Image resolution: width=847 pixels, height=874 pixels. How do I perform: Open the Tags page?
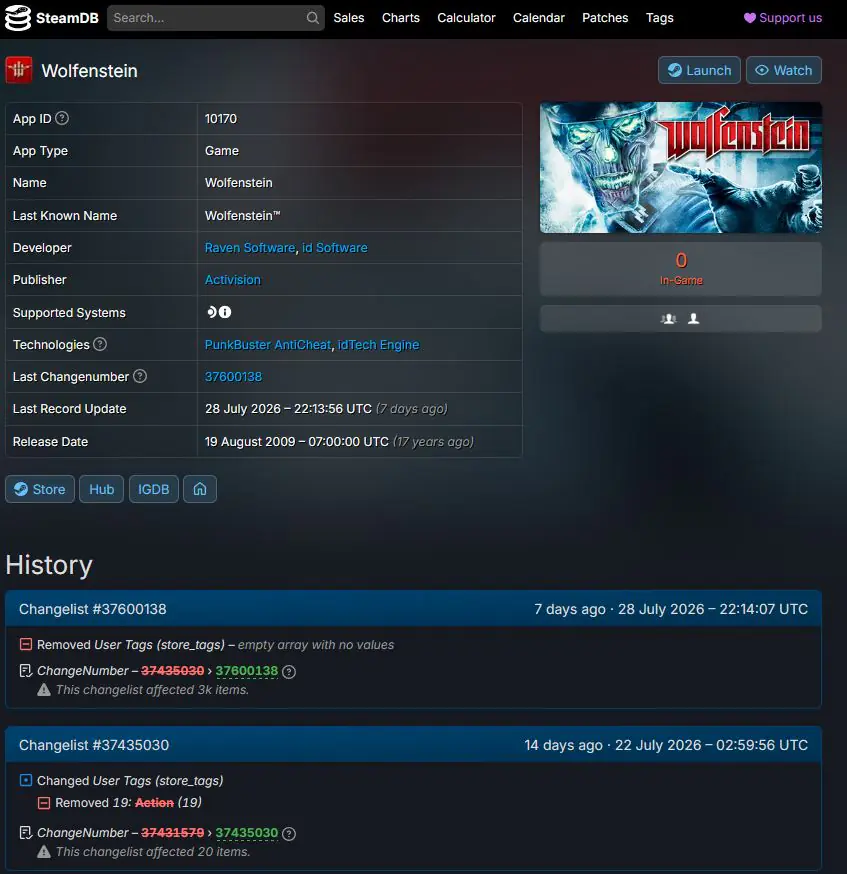660,18
